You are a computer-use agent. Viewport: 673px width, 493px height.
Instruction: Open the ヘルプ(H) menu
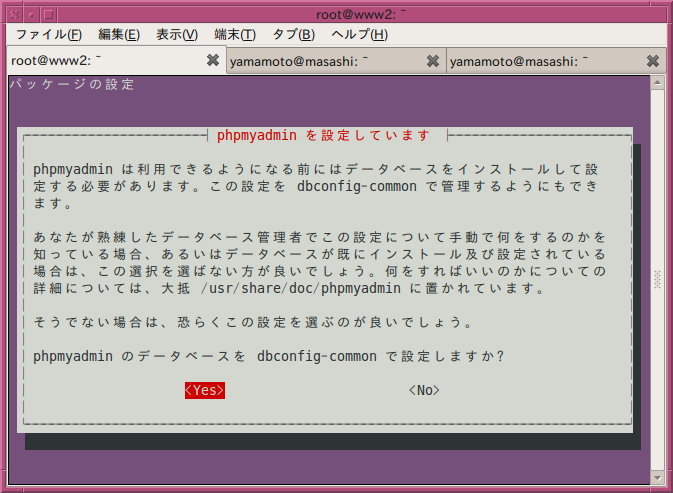point(360,34)
